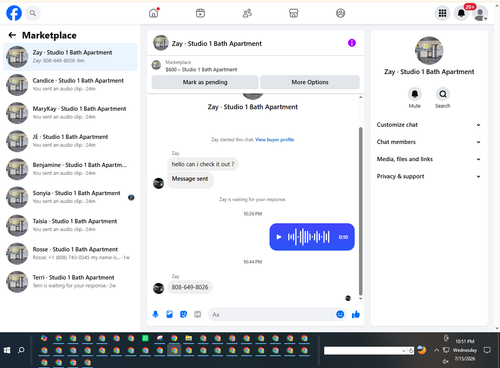Click the 'hello can i check it out ?' message
Image resolution: width=500 pixels, height=368 pixels.
point(203,164)
